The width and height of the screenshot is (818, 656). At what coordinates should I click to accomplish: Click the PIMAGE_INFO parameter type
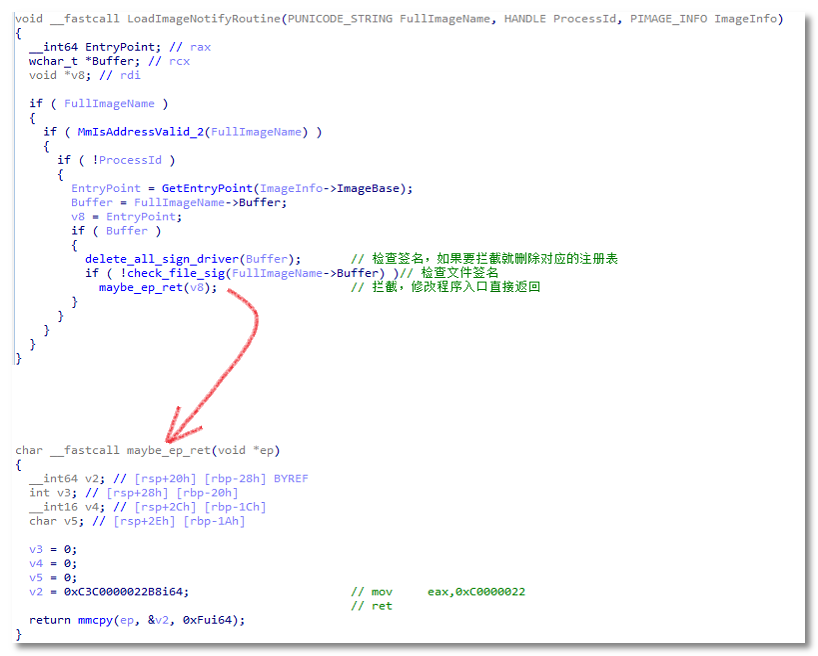670,19
